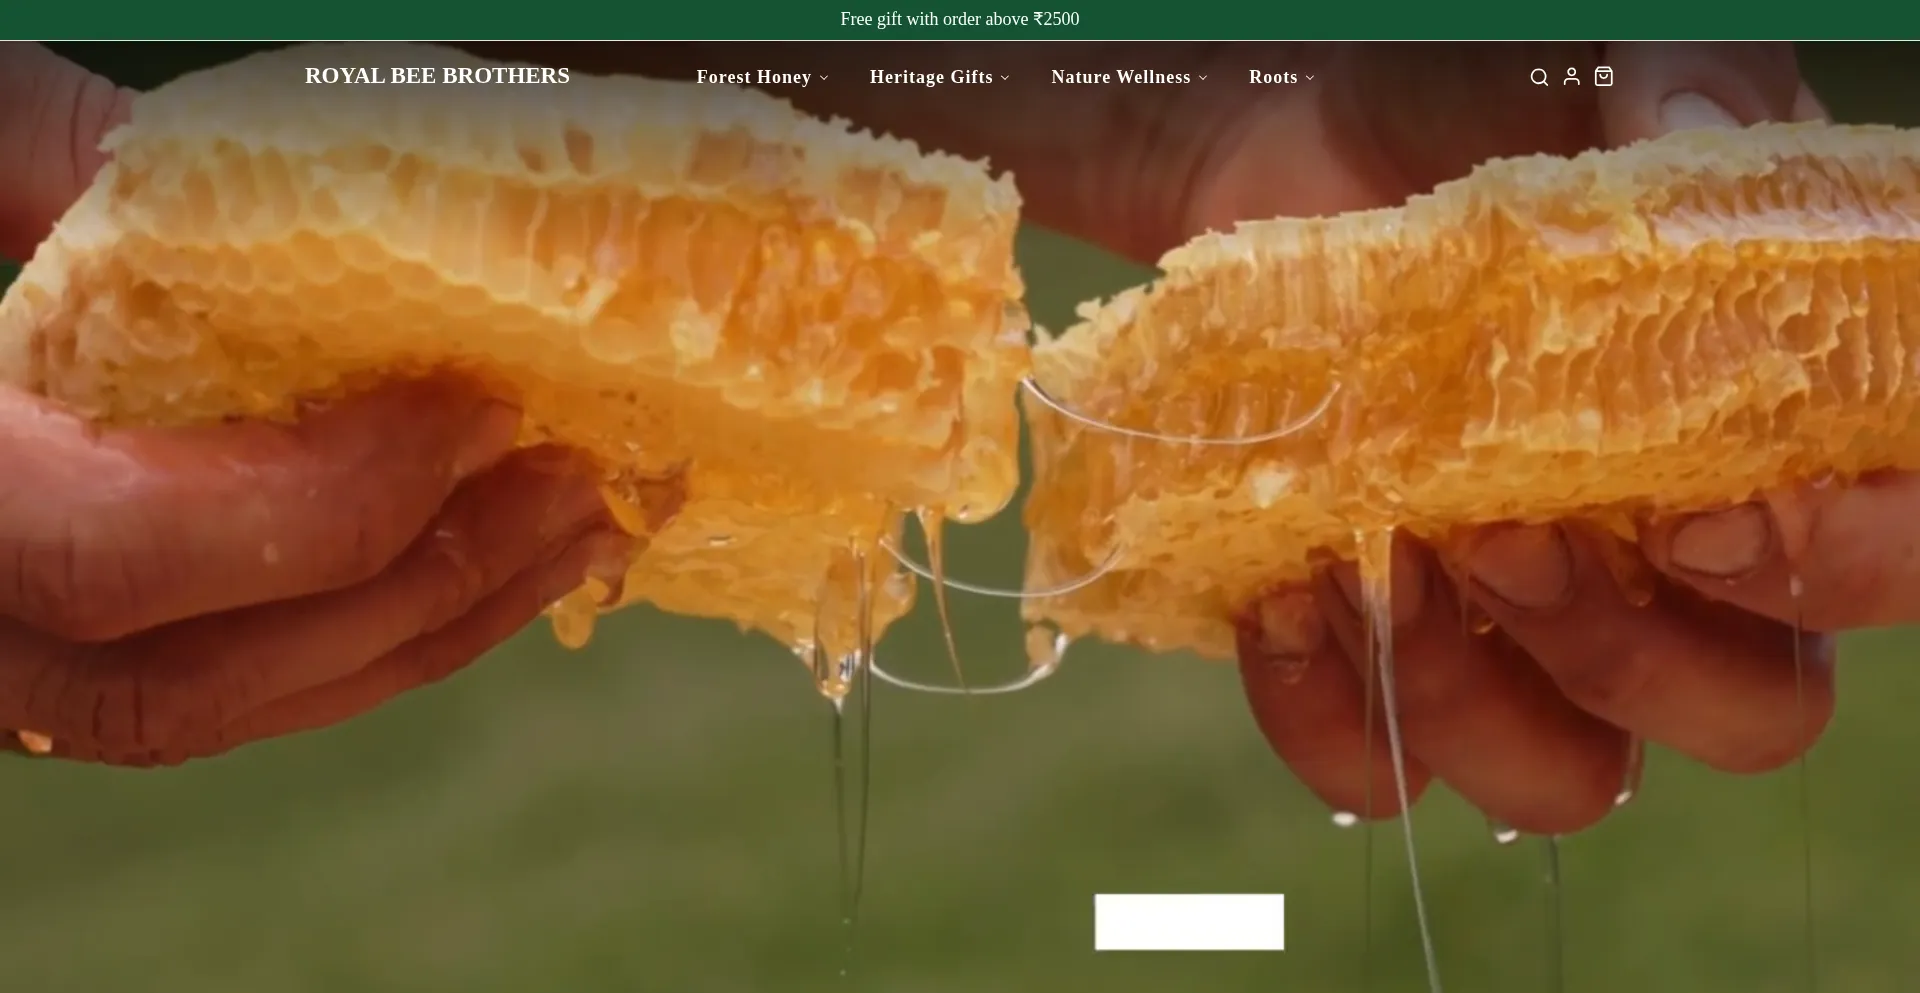The height and width of the screenshot is (993, 1920).
Task: Open the search icon in header
Action: [x=1539, y=77]
